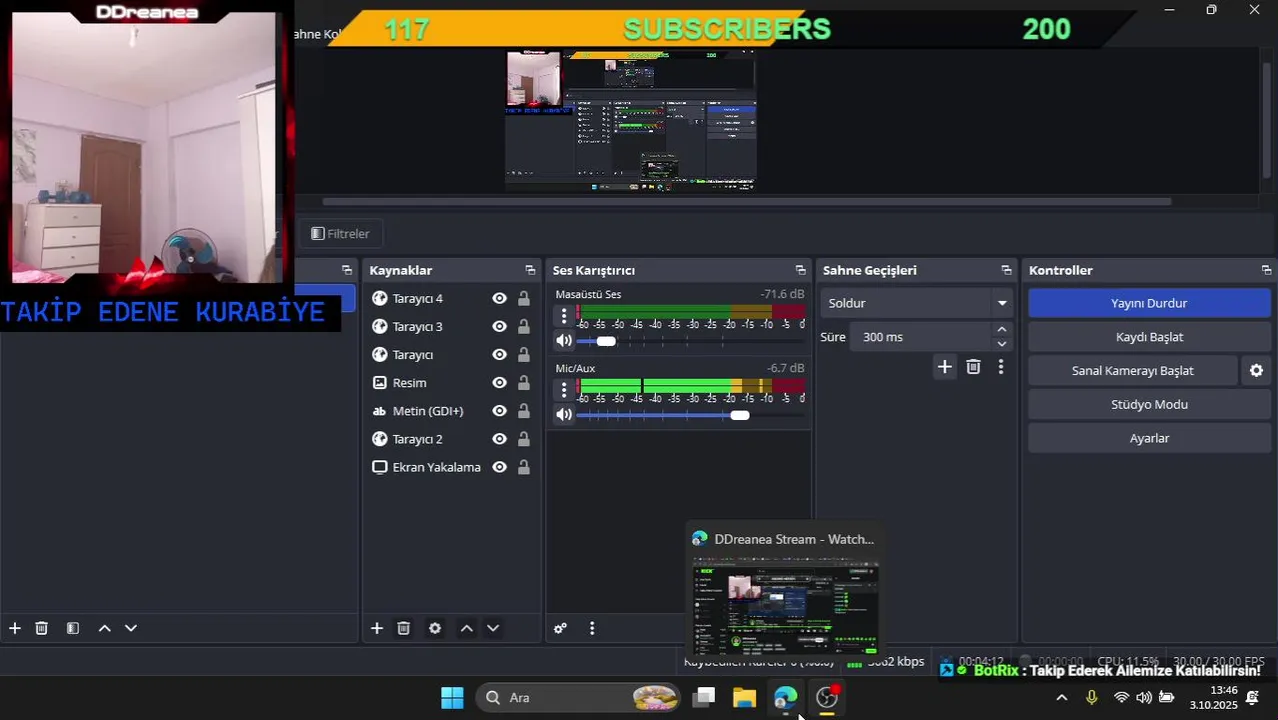1278x720 pixels.
Task: Toggle visibility of Tarayıcı 4 source
Action: click(499, 298)
